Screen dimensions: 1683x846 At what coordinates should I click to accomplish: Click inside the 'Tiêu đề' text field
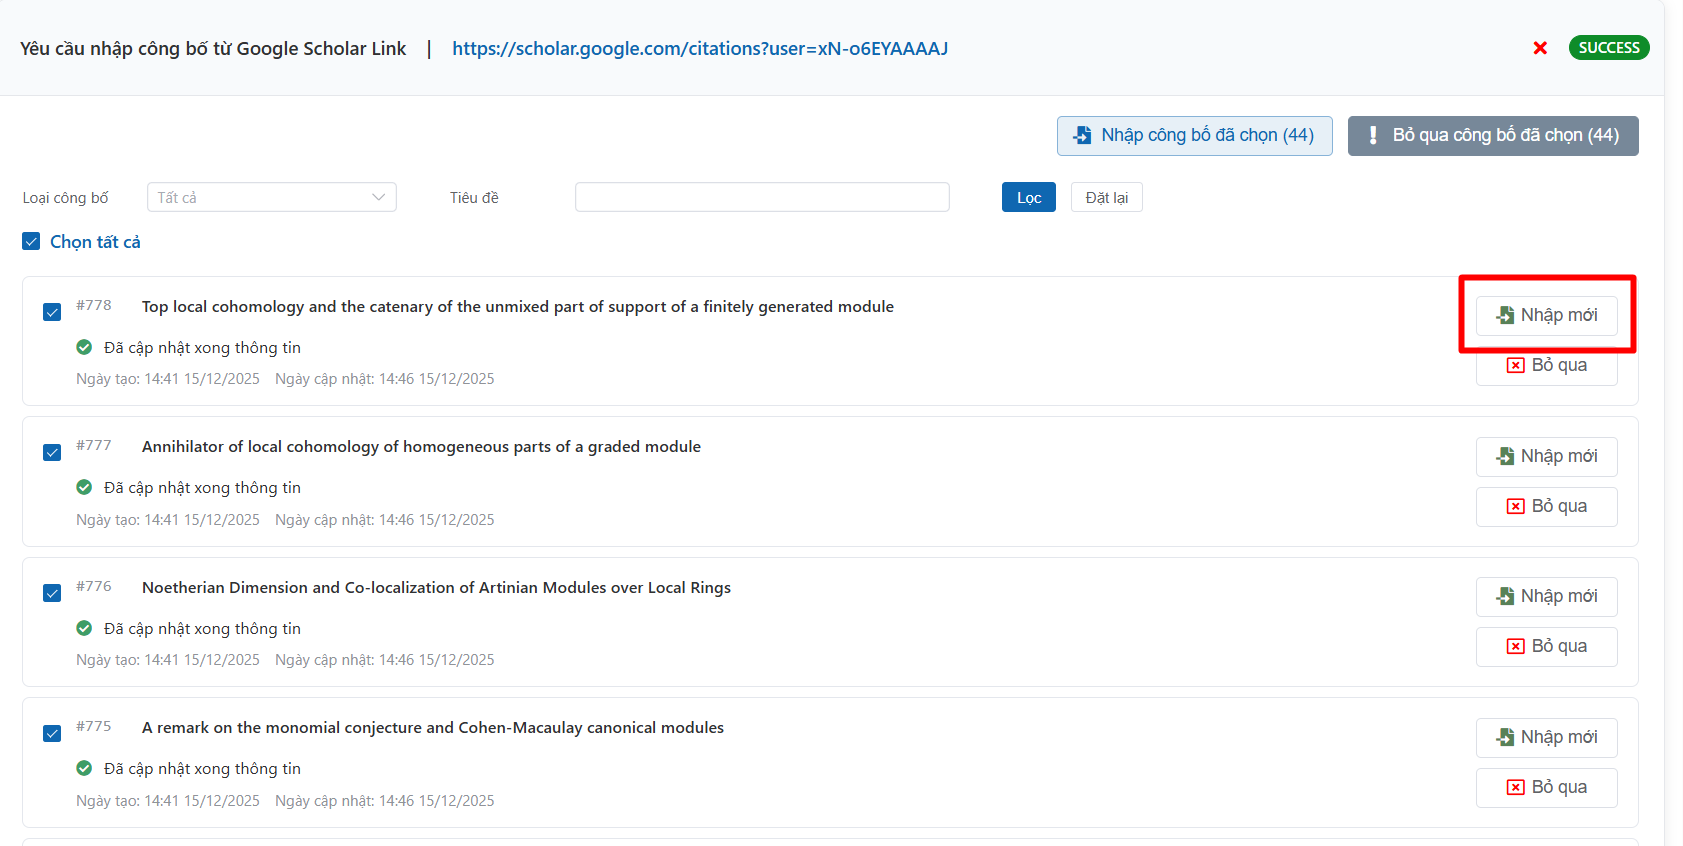pyautogui.click(x=761, y=197)
